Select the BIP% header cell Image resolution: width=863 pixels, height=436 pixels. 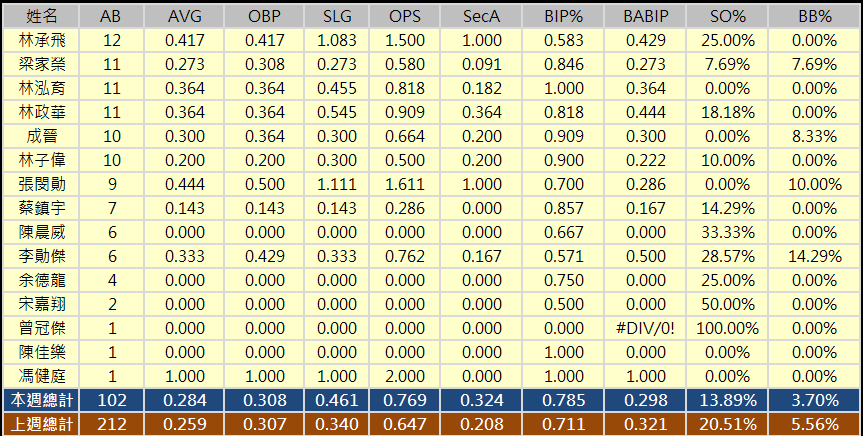(564, 17)
